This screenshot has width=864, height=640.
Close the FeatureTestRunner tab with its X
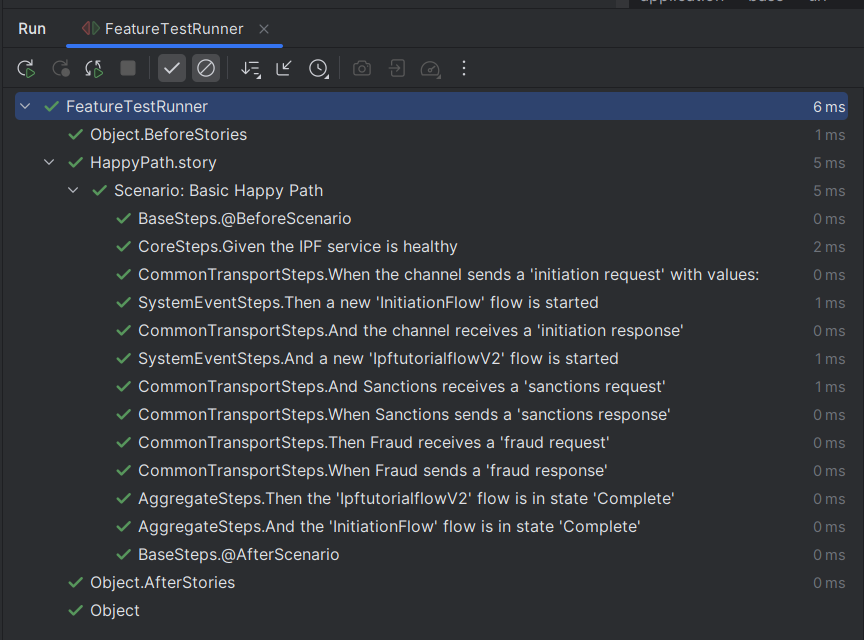tap(263, 29)
